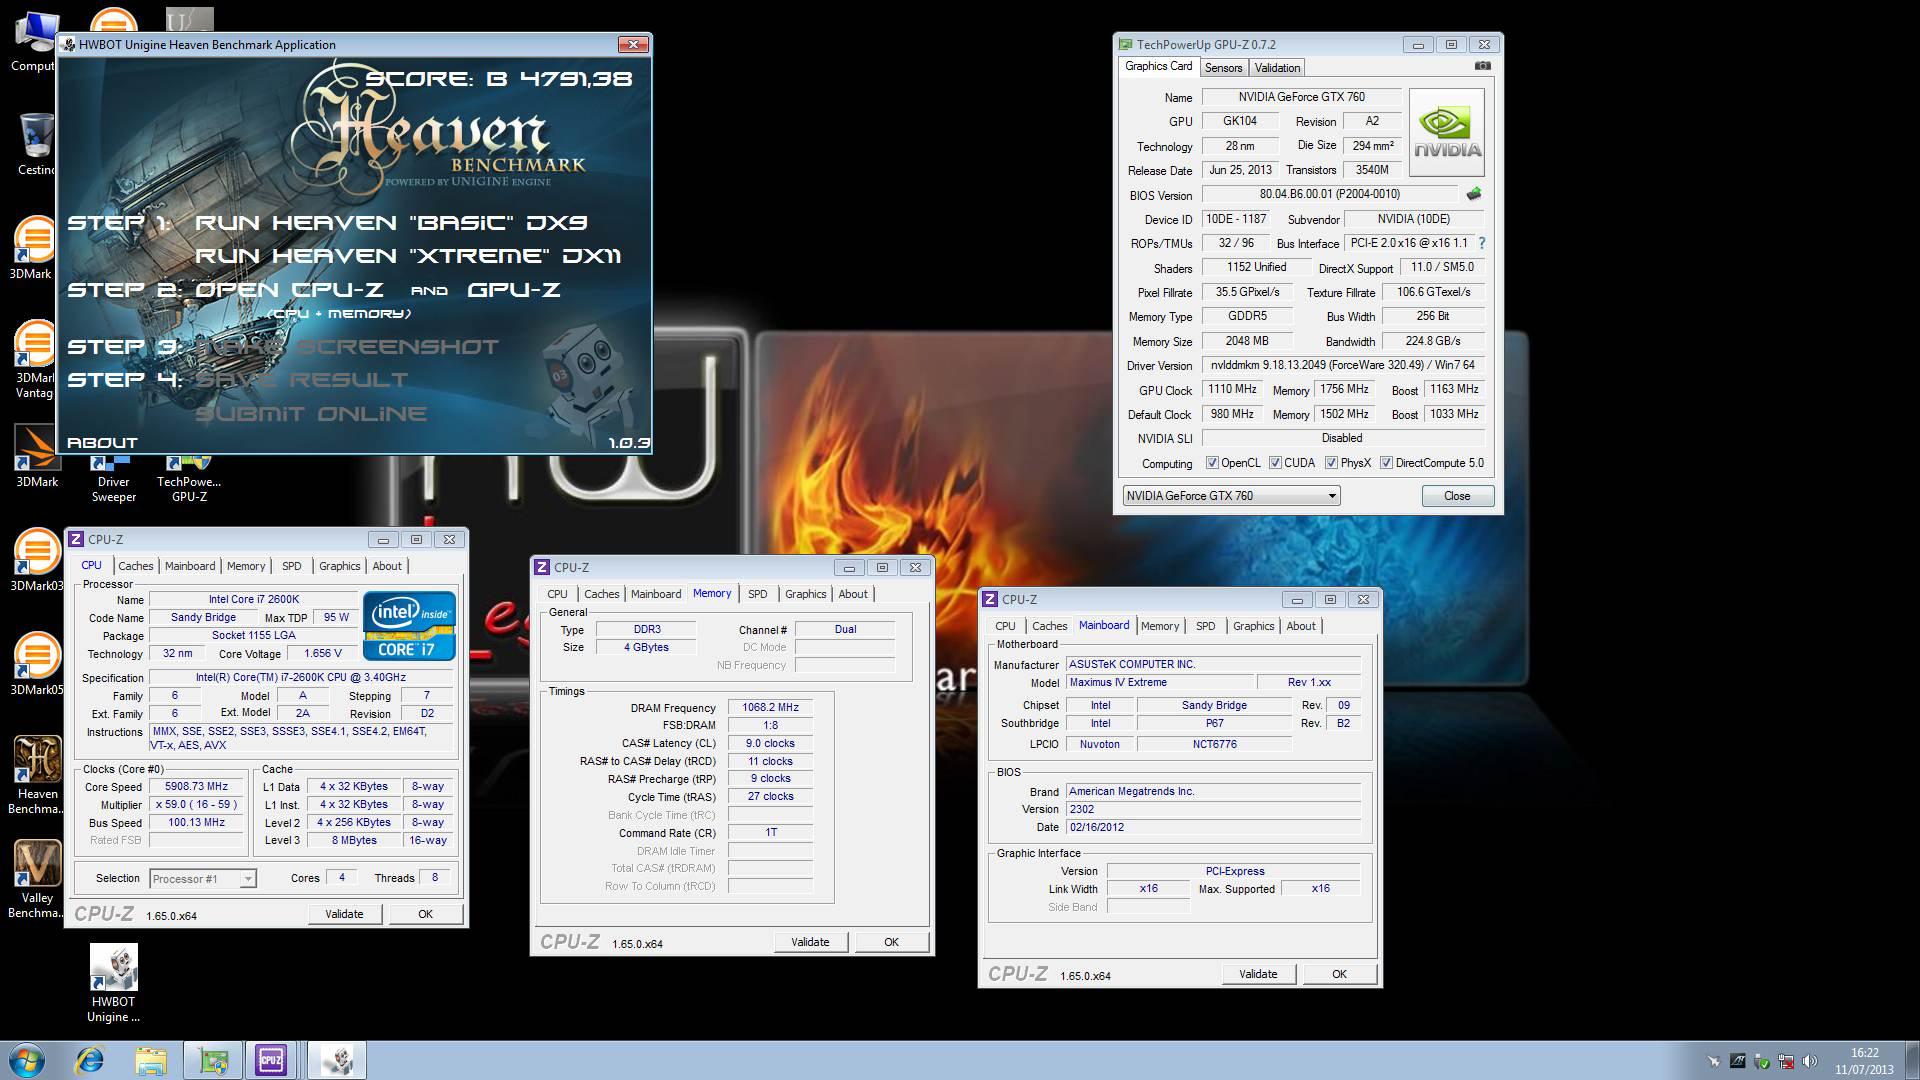Launch Valley Benchmark desktop icon
The image size is (1920, 1080).
tap(37, 879)
